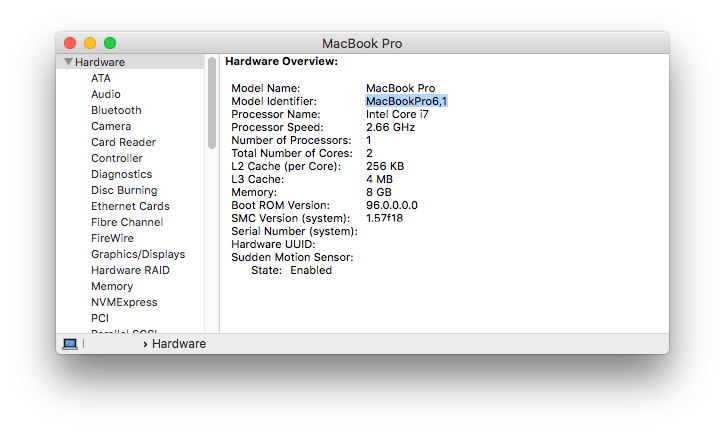Click the sidebar vertical scrollbar thumb
Image resolution: width=725 pixels, height=434 pixels.
click(x=212, y=103)
